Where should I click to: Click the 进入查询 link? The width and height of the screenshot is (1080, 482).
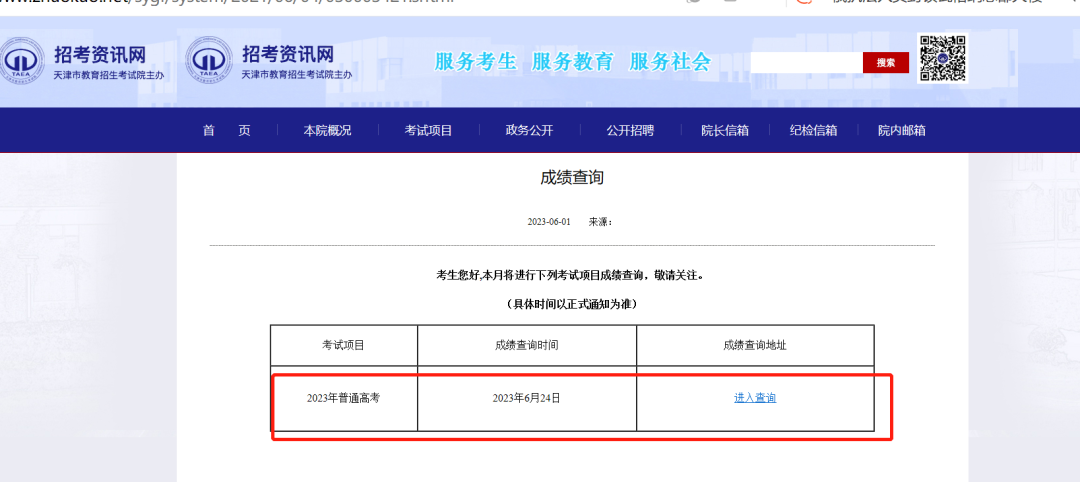755,398
